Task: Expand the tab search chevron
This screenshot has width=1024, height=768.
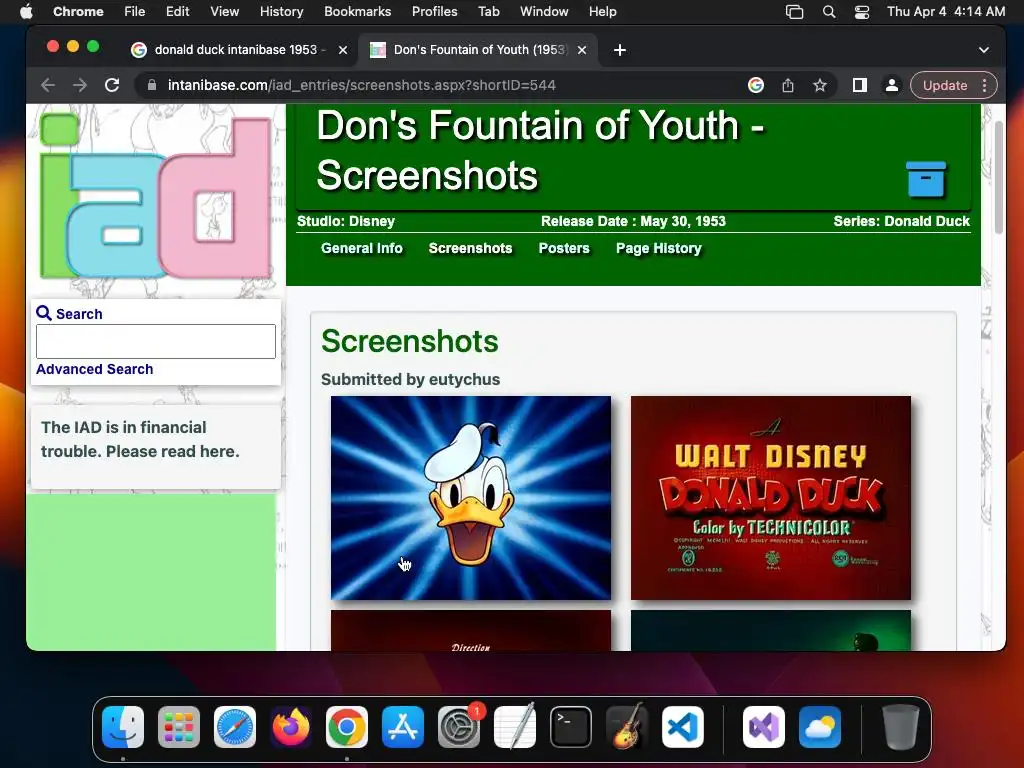Action: [x=984, y=50]
